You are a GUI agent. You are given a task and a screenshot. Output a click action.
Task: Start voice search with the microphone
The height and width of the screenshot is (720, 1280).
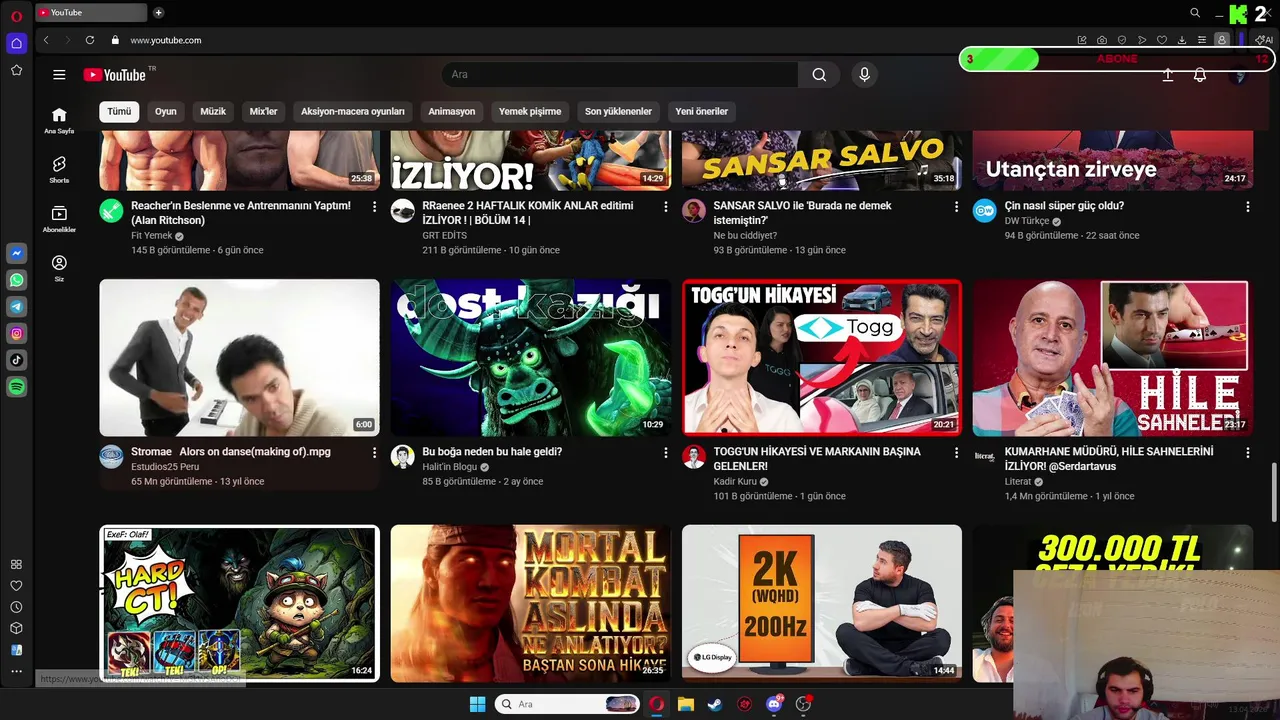pyautogui.click(x=864, y=75)
